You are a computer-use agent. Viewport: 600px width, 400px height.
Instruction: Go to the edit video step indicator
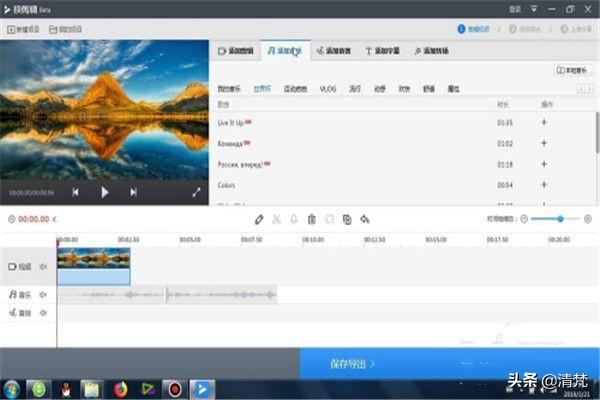click(474, 29)
